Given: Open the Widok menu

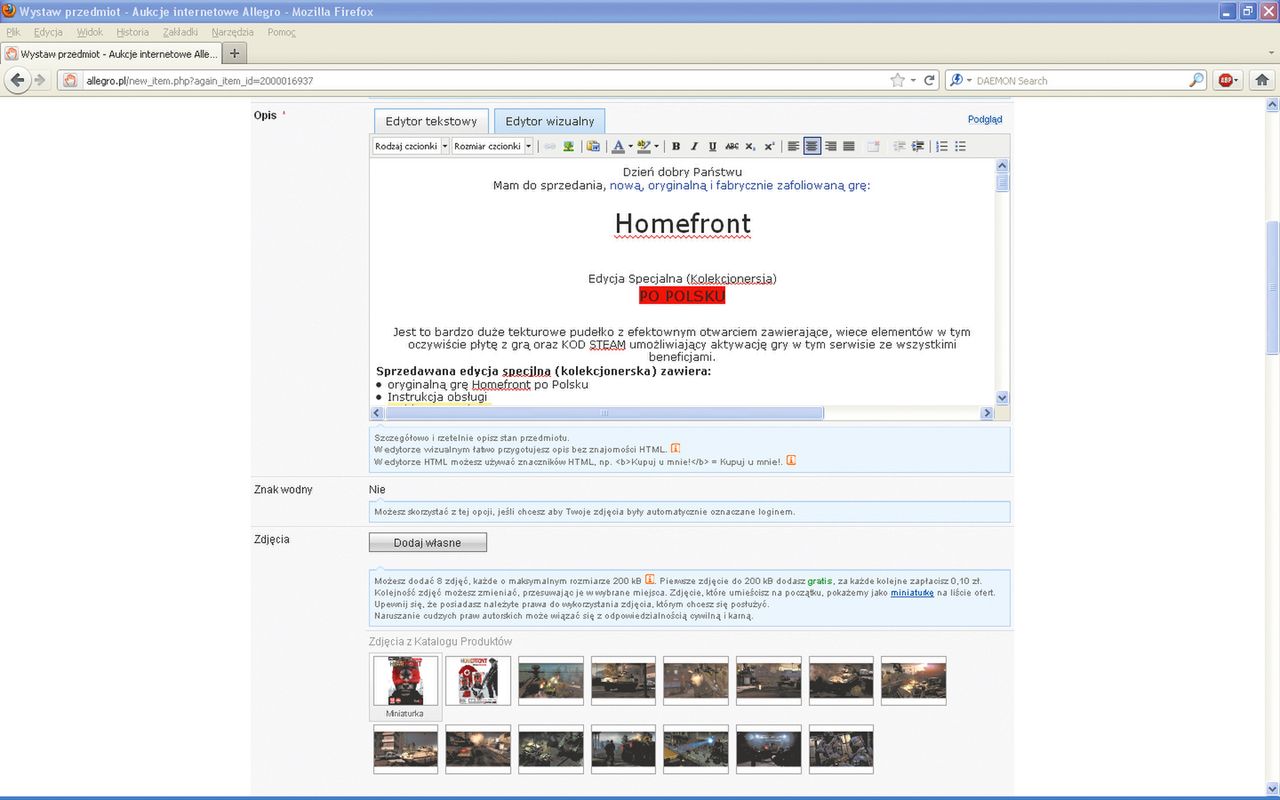Looking at the screenshot, I should coord(90,32).
